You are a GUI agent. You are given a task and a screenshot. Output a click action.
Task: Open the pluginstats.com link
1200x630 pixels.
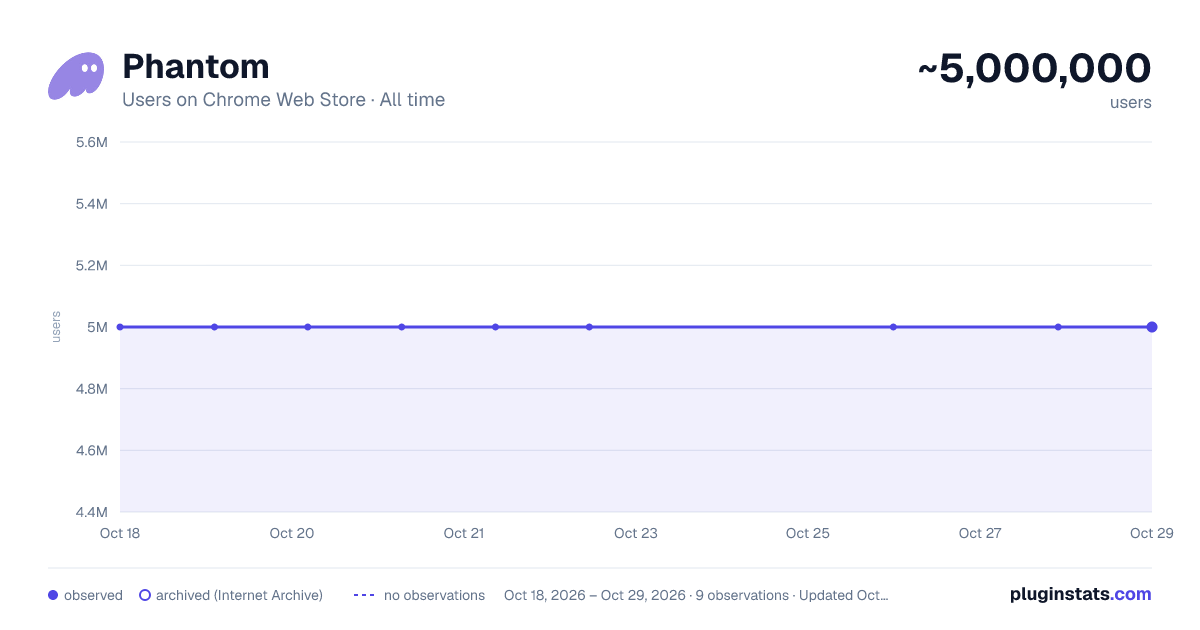click(1081, 594)
